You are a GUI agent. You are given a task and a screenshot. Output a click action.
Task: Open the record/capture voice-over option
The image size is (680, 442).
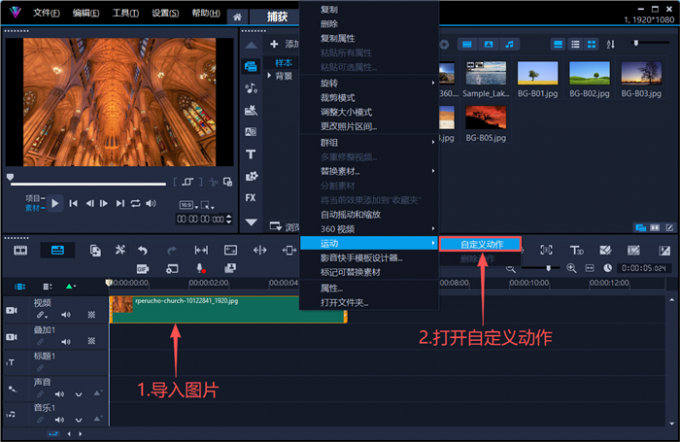(201, 268)
